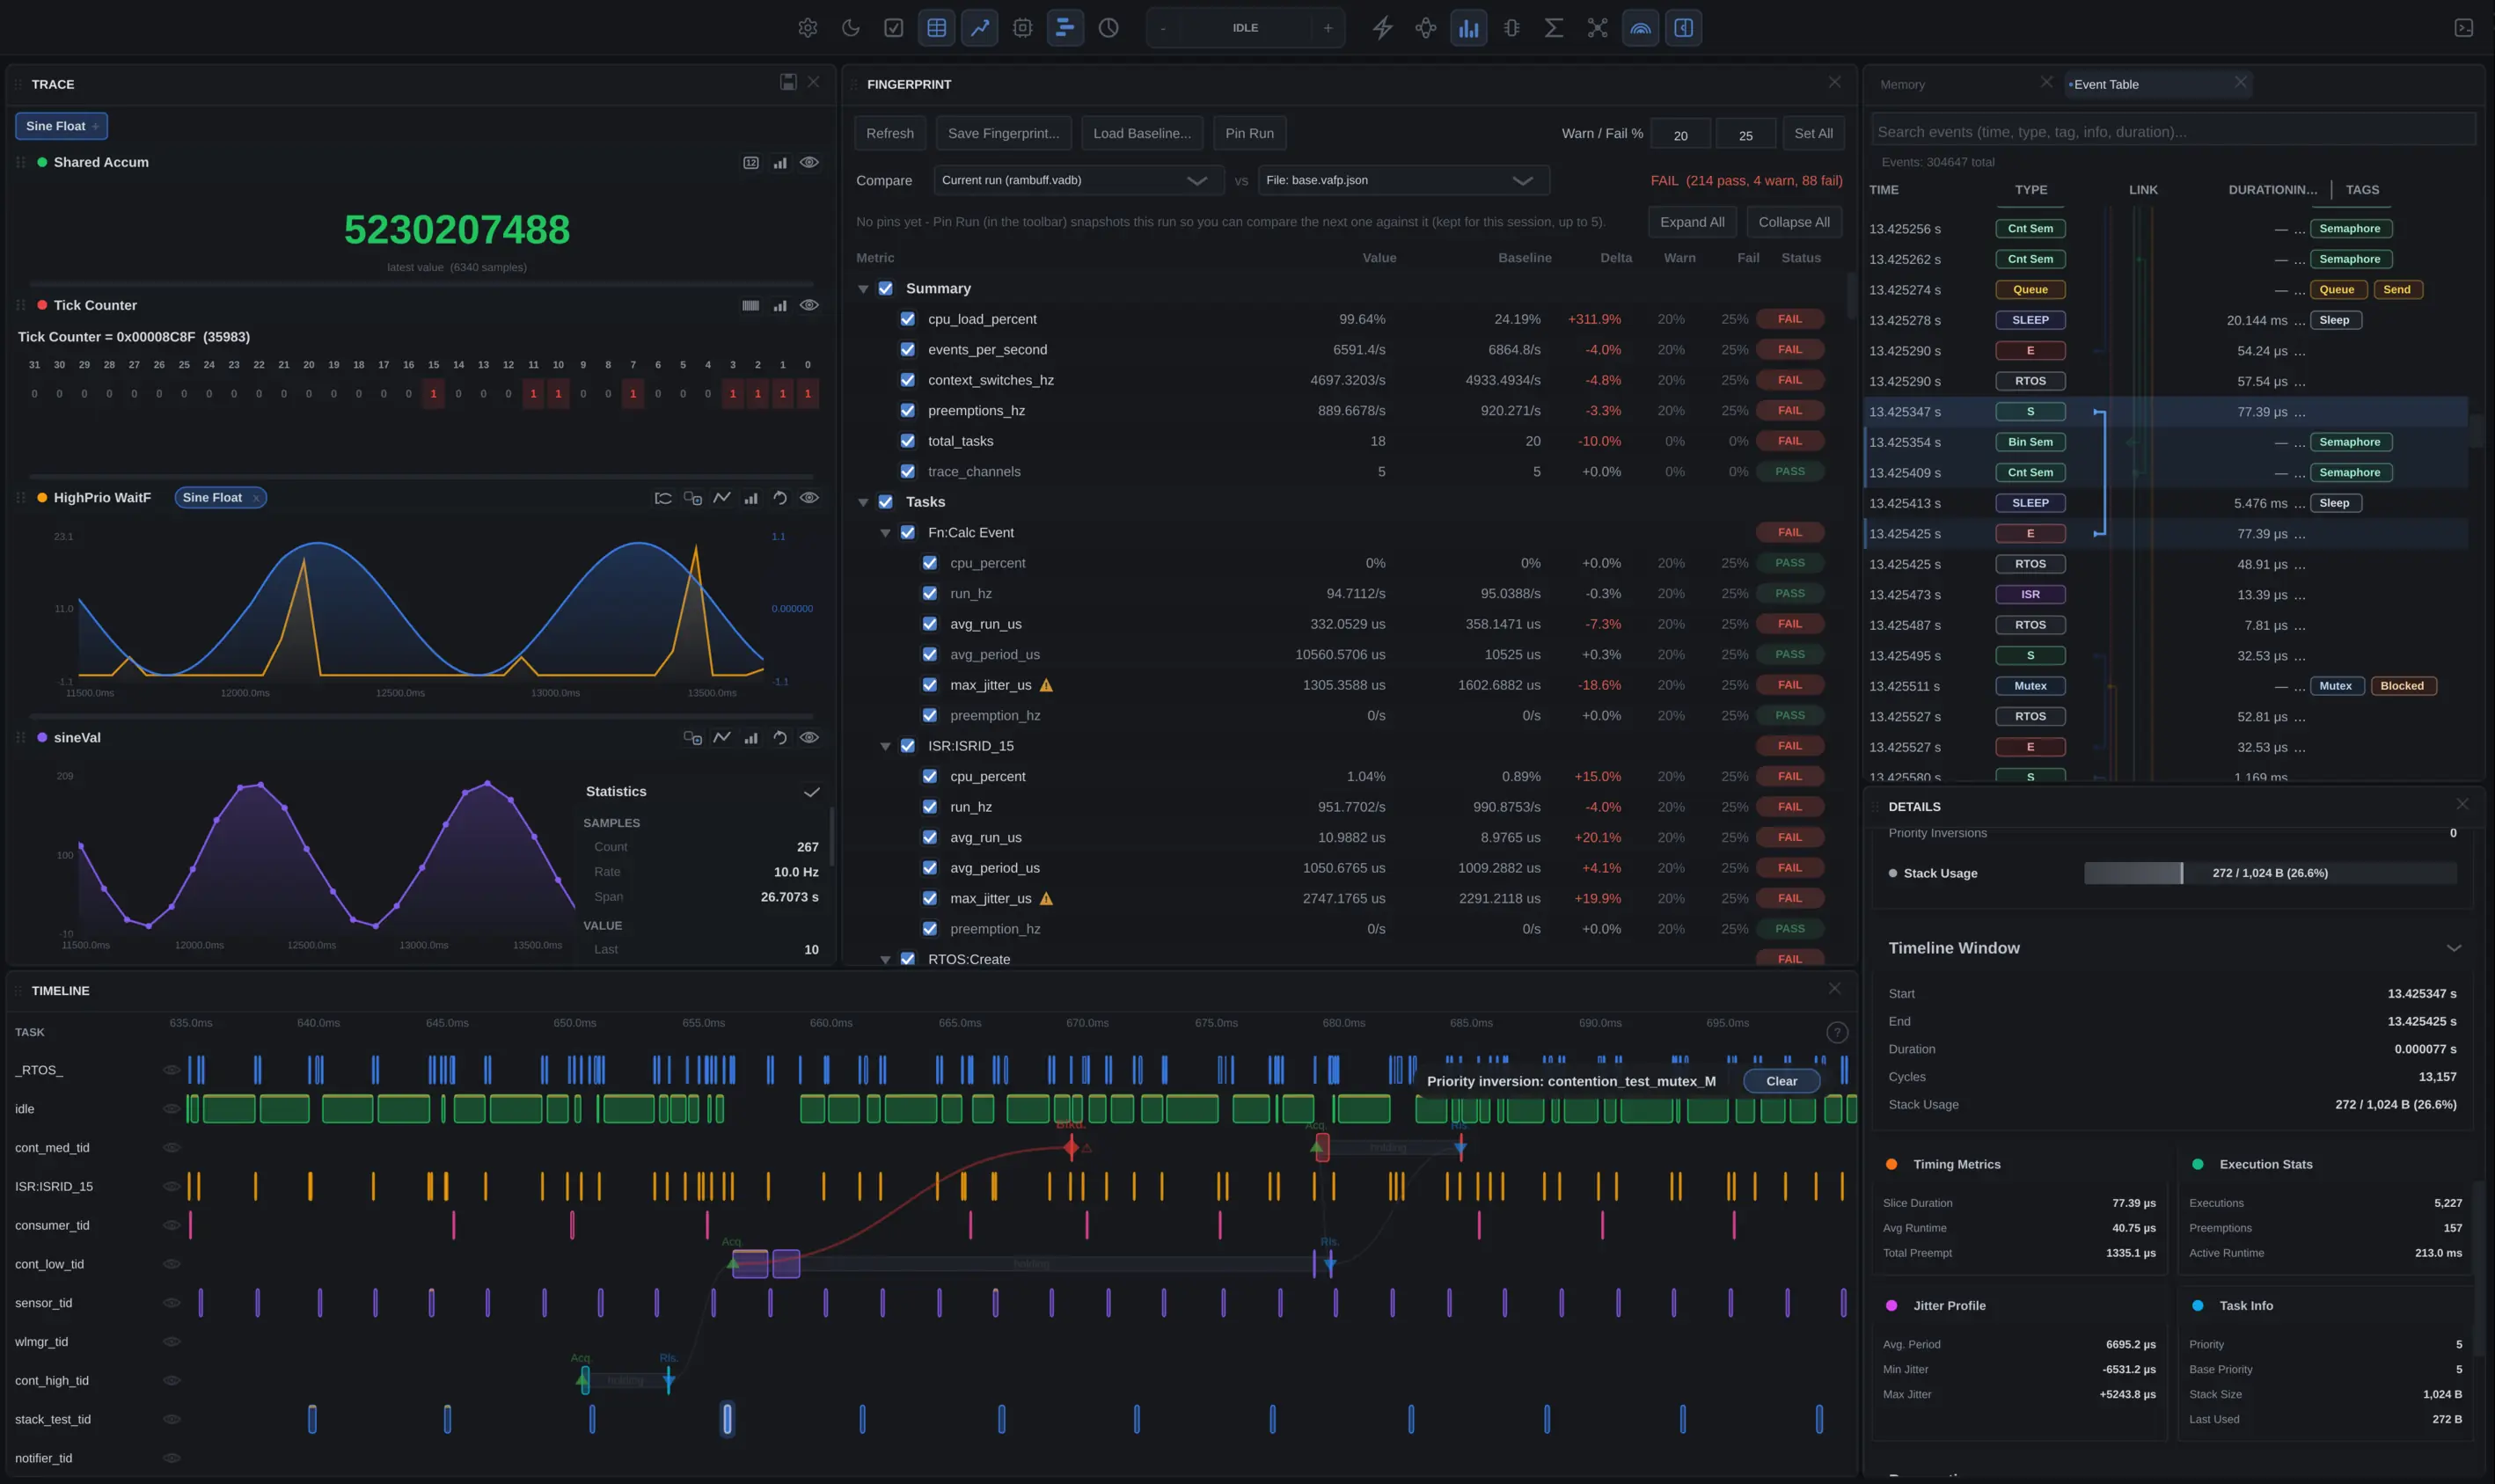The image size is (2495, 1484).
Task: Collapse the Fn:Calc Event tree node
Action: [x=885, y=533]
